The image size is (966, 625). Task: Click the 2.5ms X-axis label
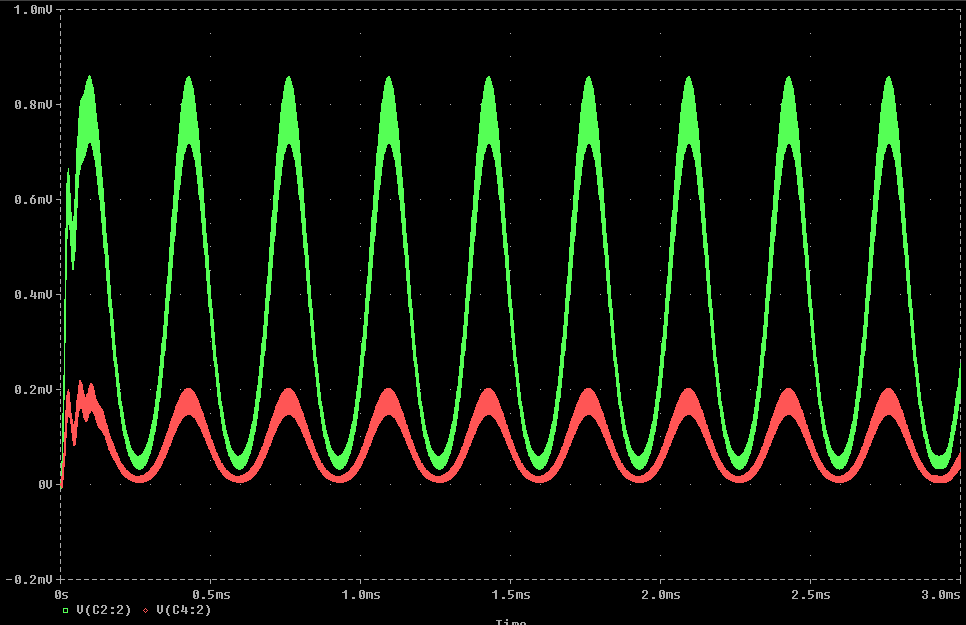coord(811,595)
